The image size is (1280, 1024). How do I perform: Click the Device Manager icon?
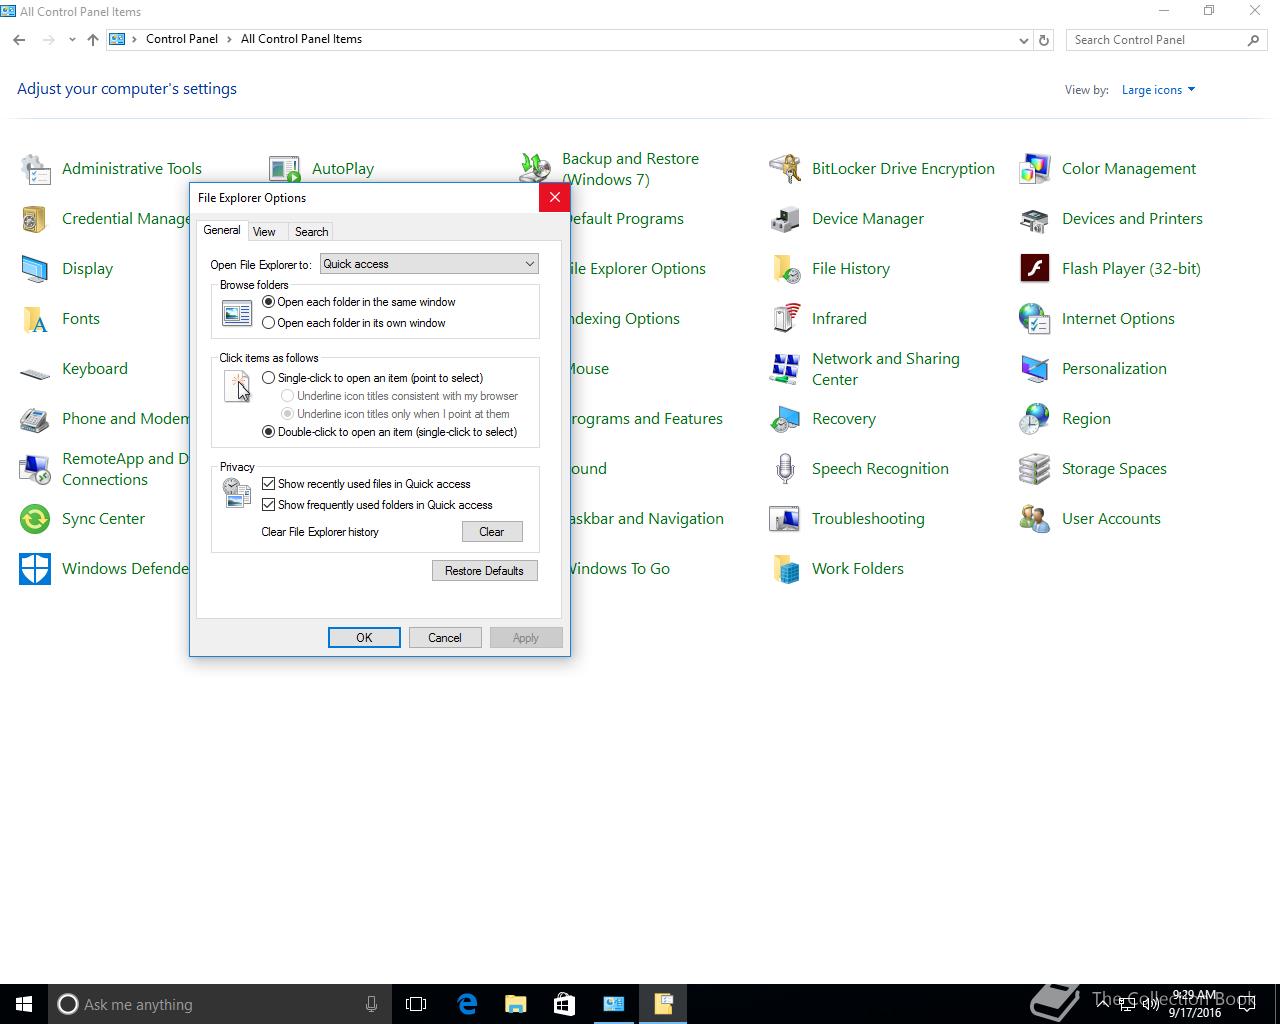pyautogui.click(x=785, y=219)
